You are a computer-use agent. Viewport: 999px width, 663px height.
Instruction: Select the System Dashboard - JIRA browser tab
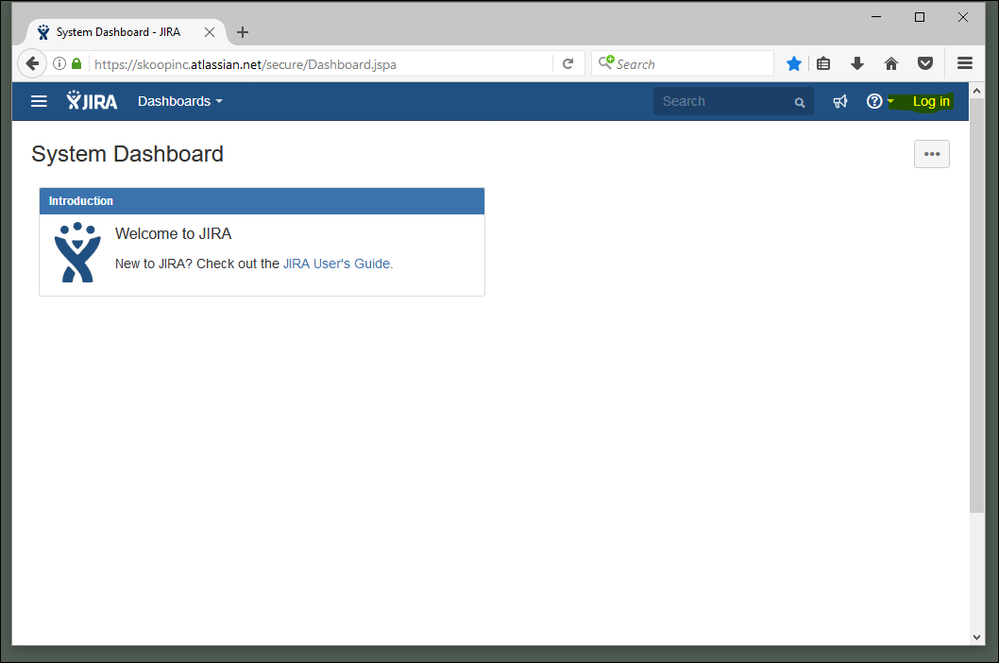[x=127, y=32]
